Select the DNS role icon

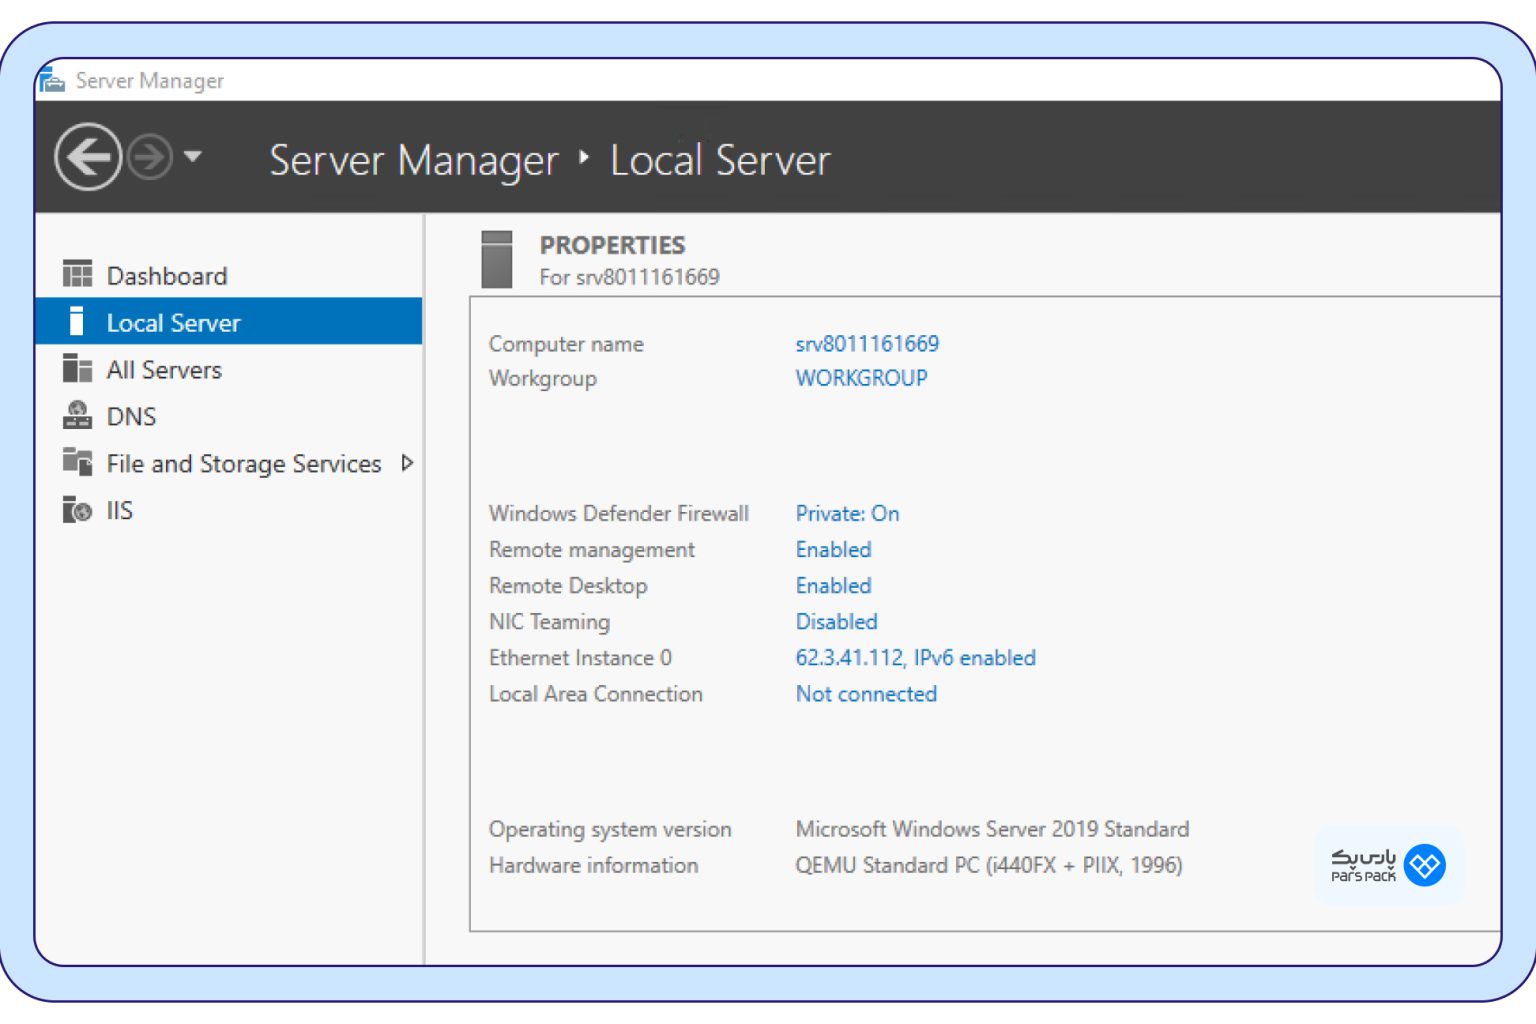(x=77, y=415)
